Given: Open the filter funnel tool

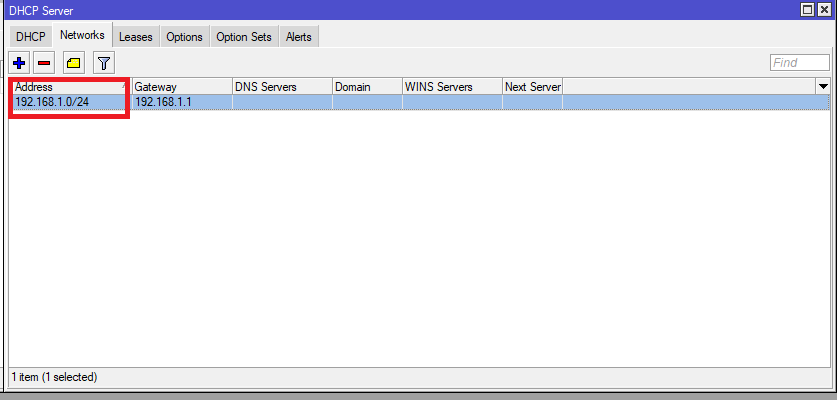Looking at the screenshot, I should [x=104, y=64].
